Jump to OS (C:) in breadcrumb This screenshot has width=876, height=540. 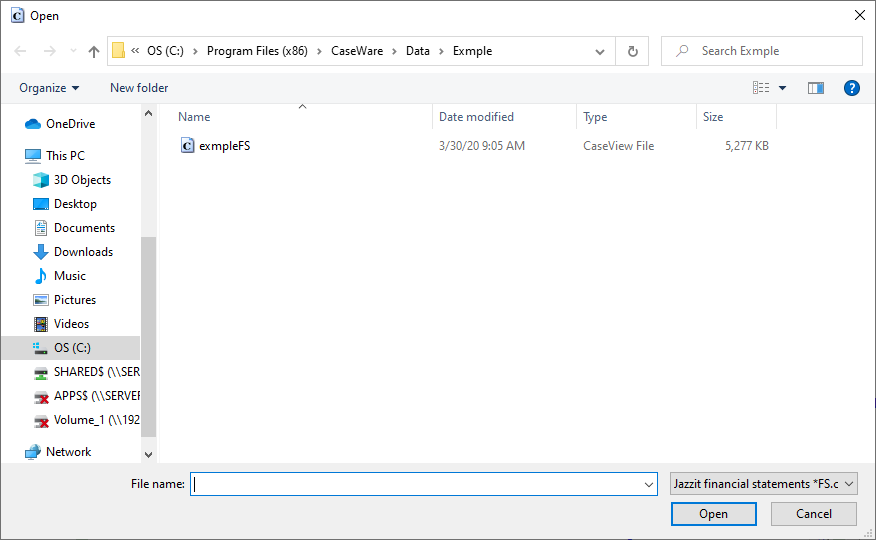coord(165,51)
